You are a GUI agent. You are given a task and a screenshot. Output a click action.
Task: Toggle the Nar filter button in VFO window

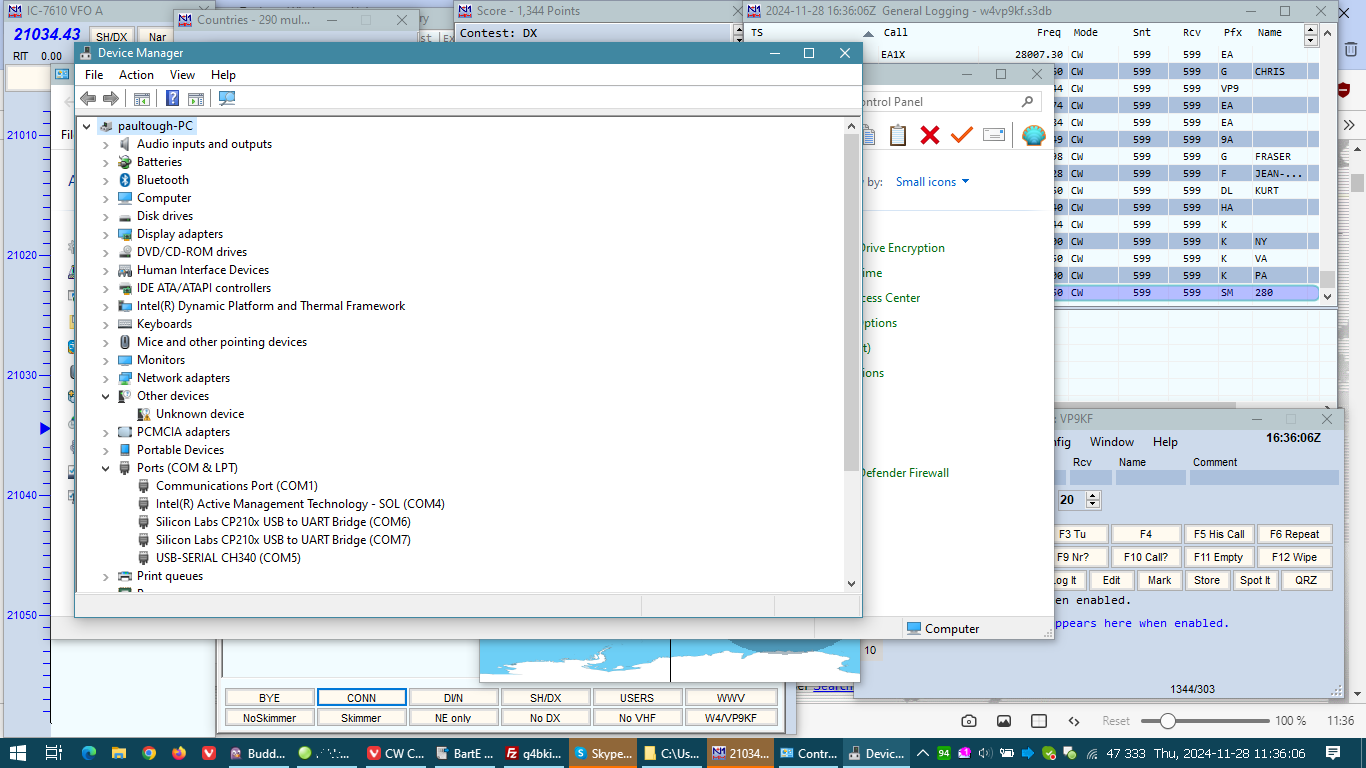[x=157, y=37]
